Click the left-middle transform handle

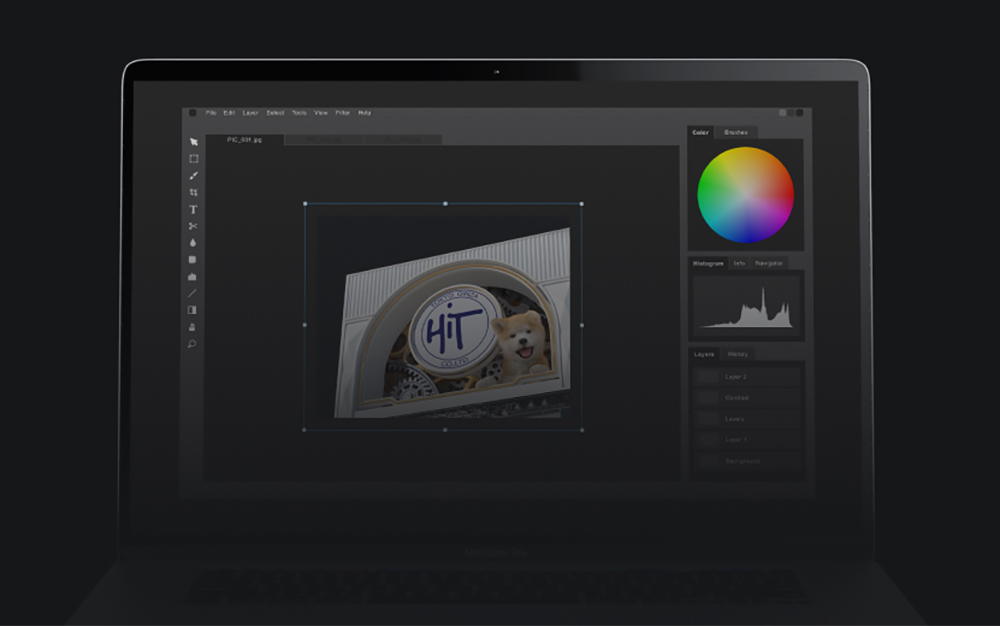pyautogui.click(x=304, y=325)
